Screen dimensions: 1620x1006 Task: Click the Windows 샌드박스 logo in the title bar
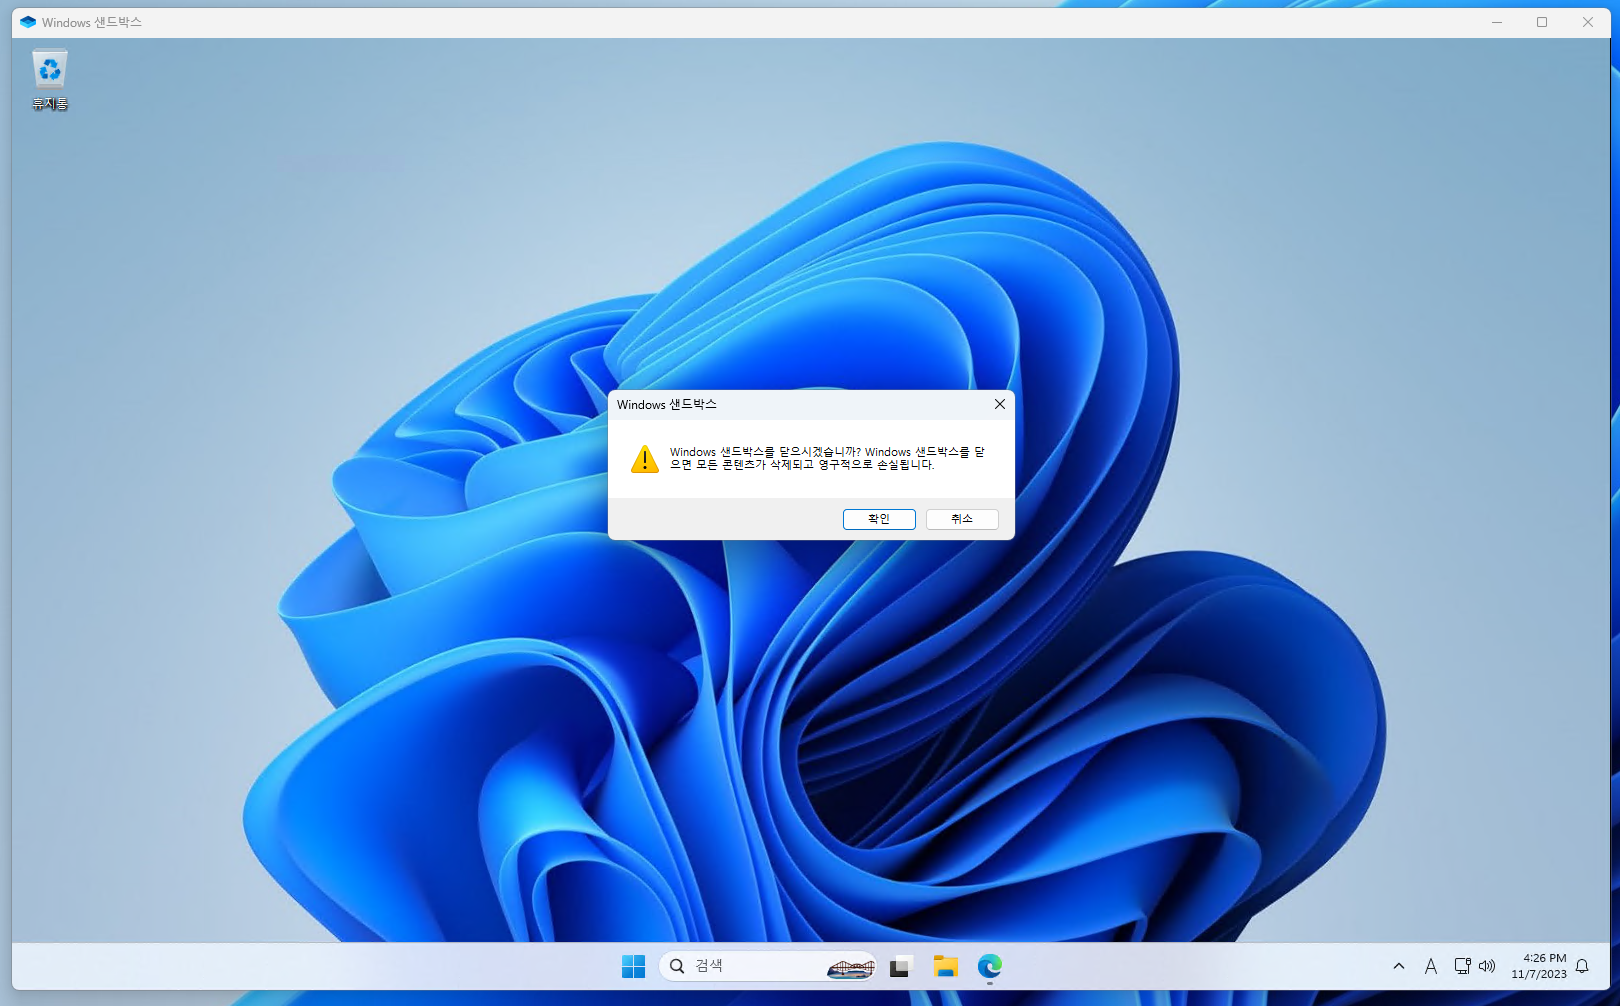tap(28, 22)
